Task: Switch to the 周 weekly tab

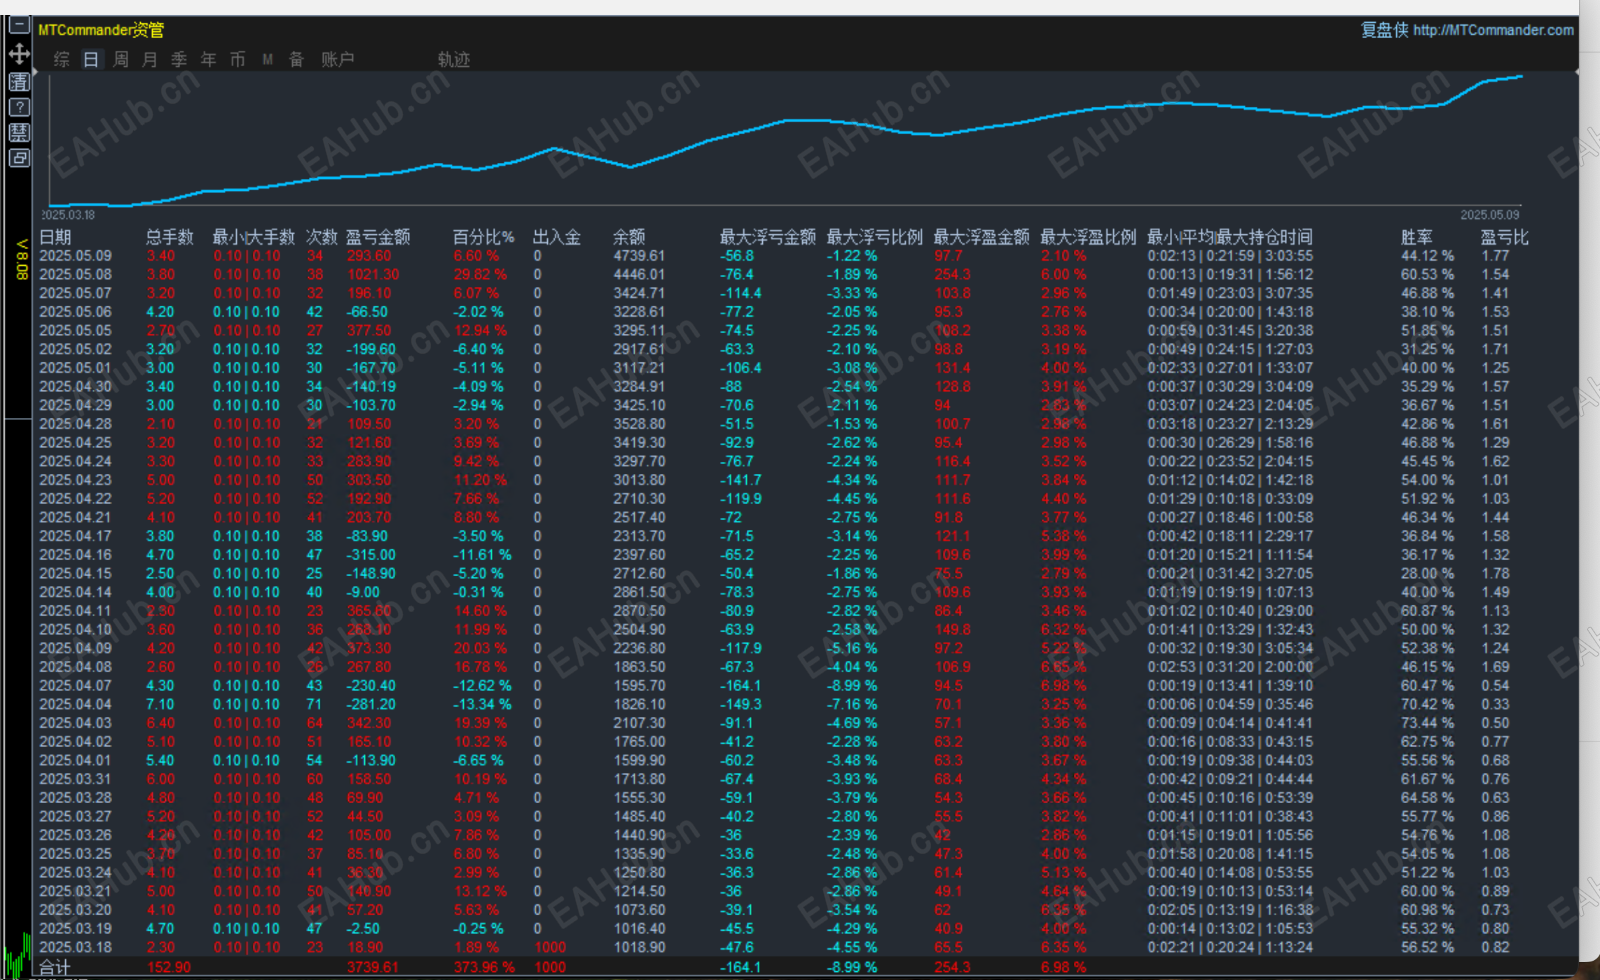Action: (121, 60)
